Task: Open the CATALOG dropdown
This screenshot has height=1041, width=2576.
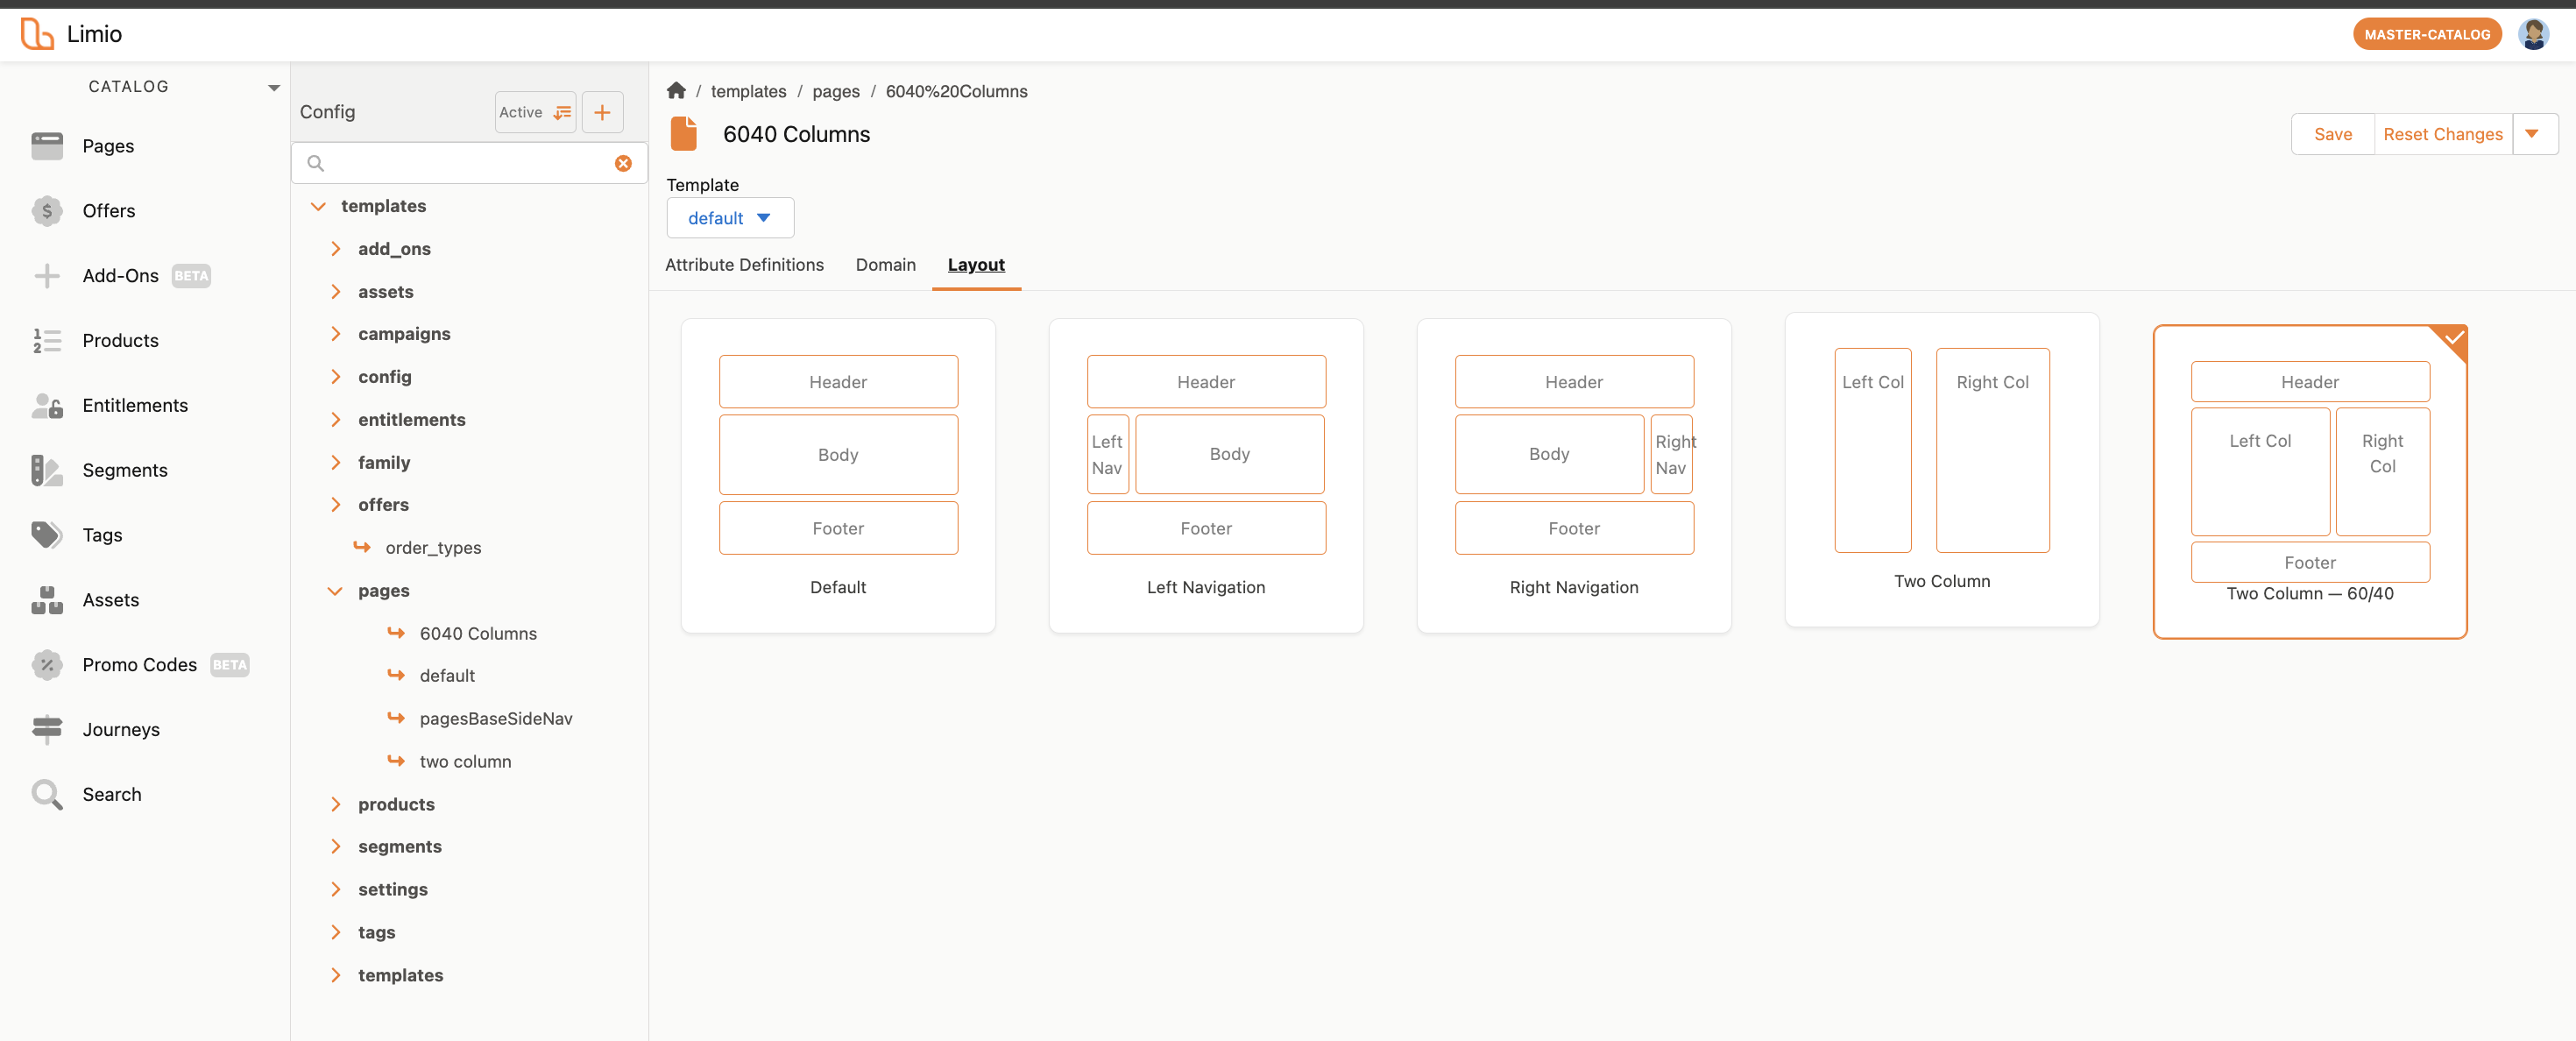Action: (274, 88)
